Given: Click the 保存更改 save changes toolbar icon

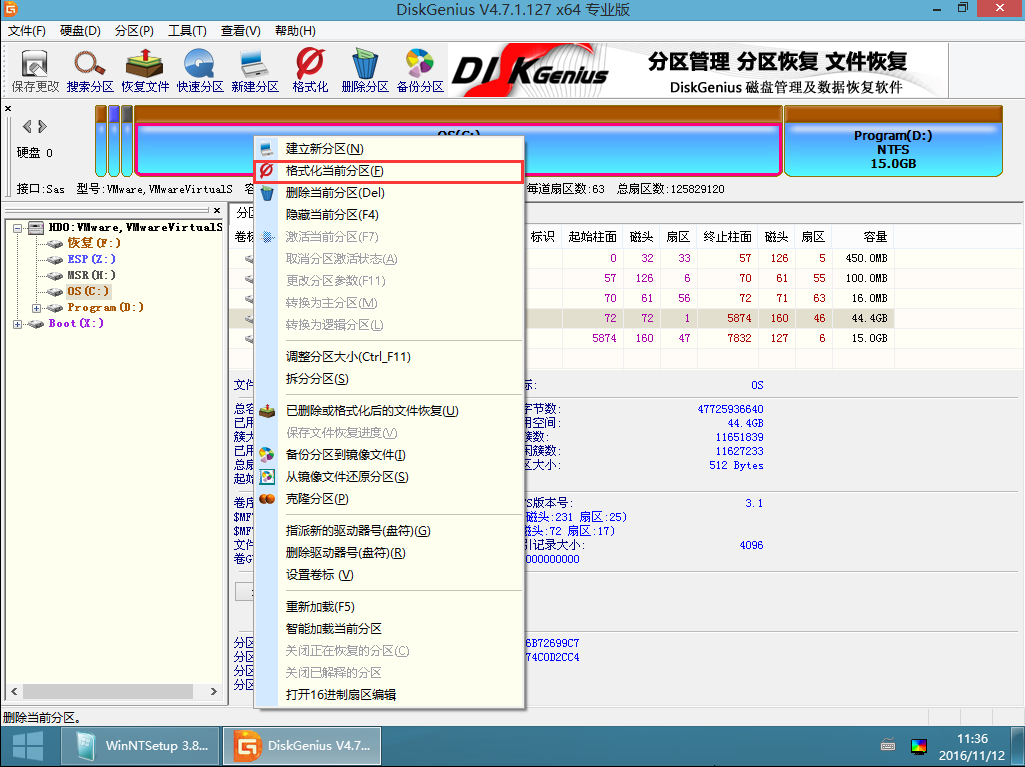Looking at the screenshot, I should click(x=35, y=71).
